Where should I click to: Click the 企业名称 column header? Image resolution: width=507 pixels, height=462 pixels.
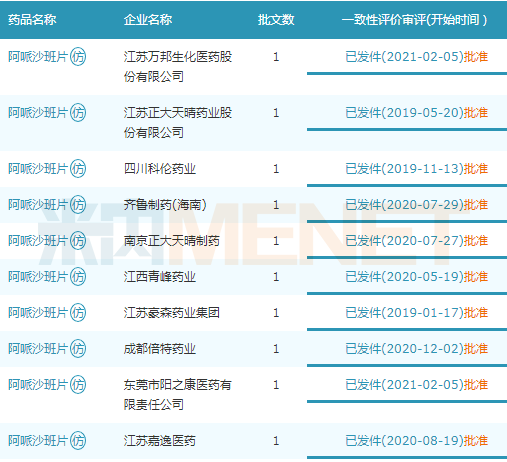point(148,20)
